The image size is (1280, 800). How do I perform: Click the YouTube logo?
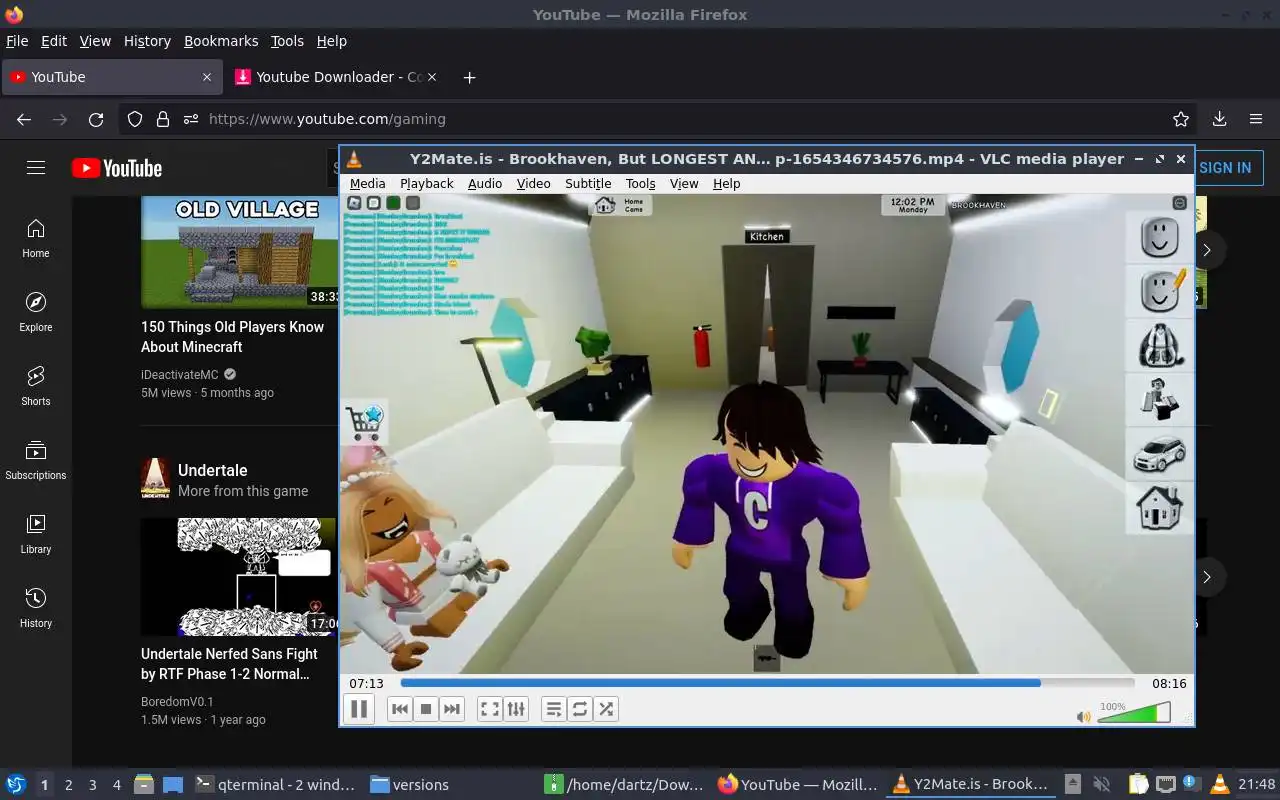117,168
